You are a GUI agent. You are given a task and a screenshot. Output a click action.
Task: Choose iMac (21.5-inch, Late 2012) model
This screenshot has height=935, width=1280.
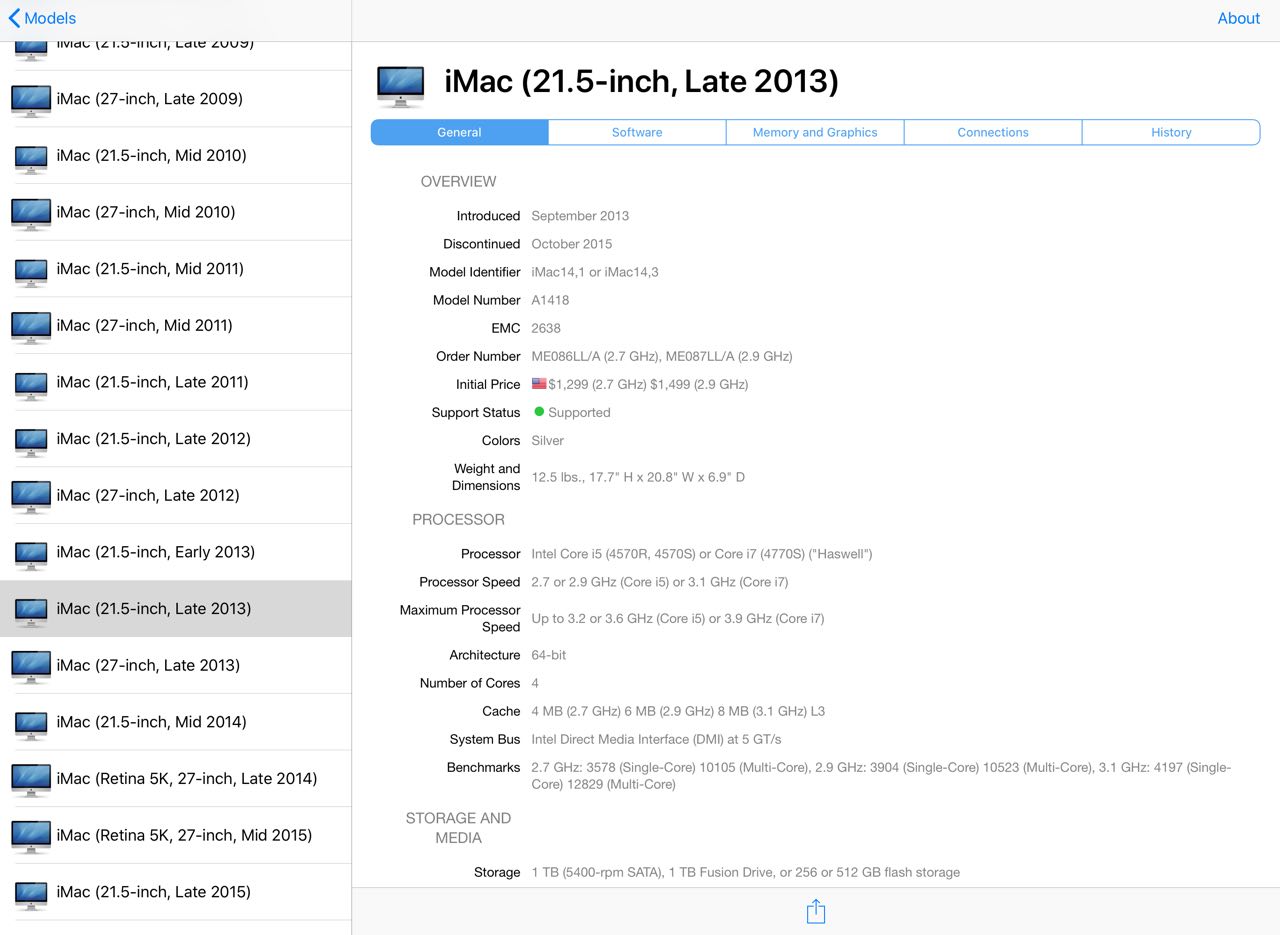coord(176,438)
